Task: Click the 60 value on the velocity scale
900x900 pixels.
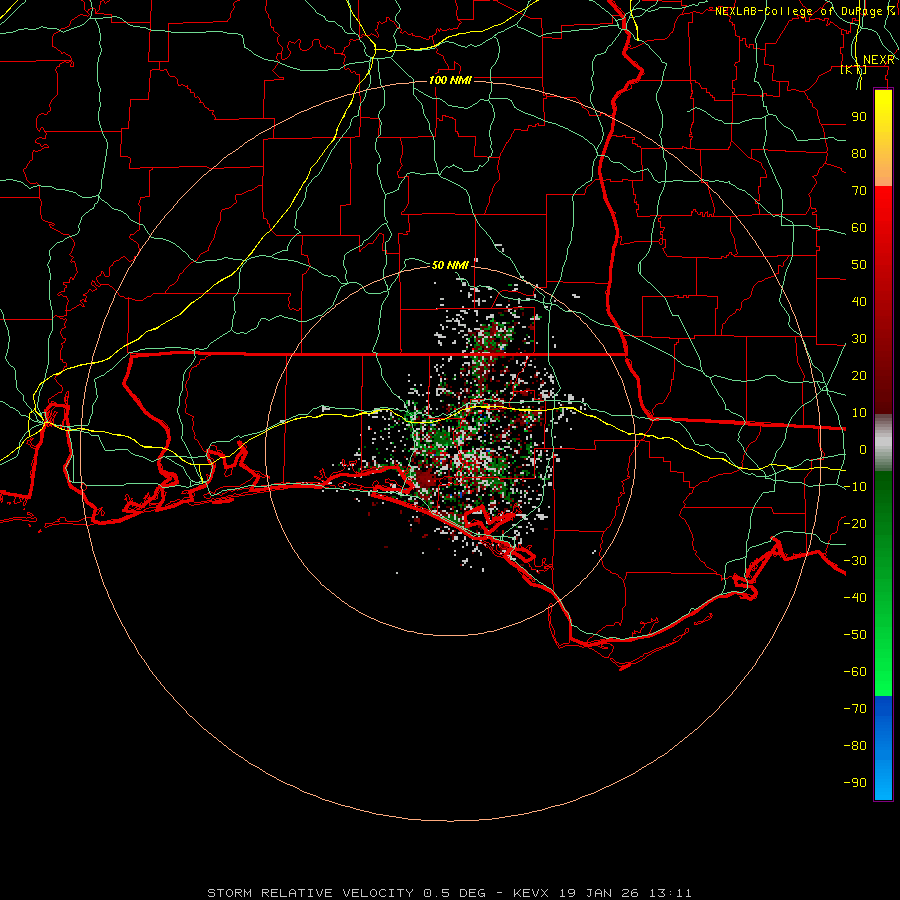Action: (859, 228)
